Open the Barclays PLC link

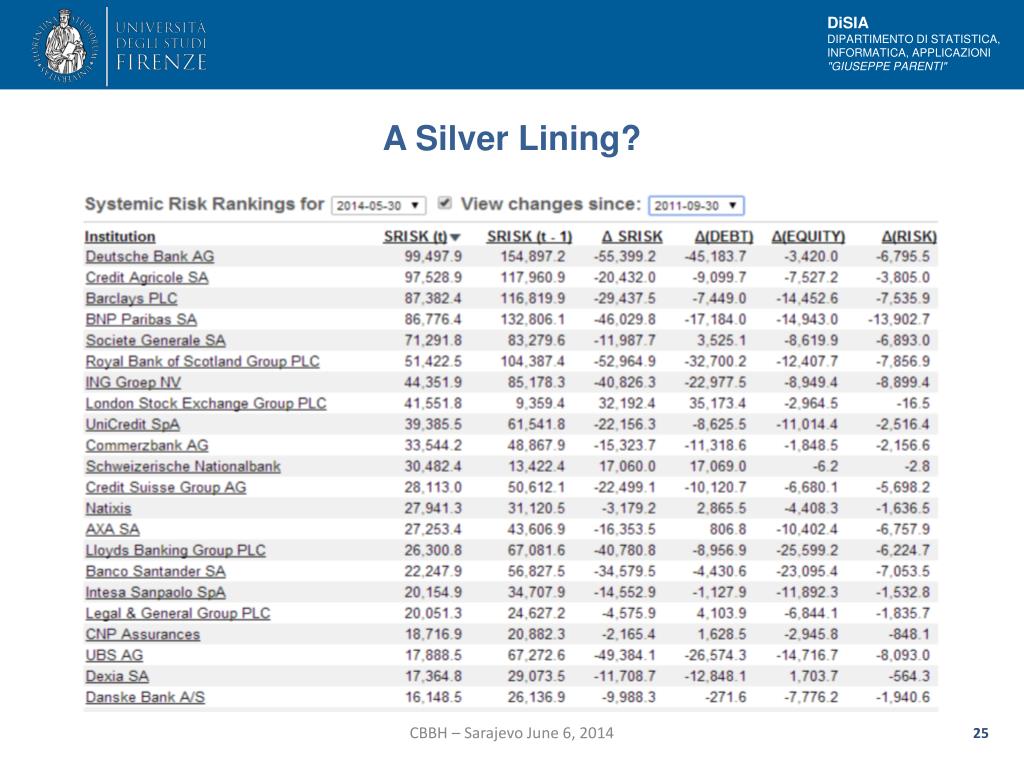pyautogui.click(x=131, y=298)
